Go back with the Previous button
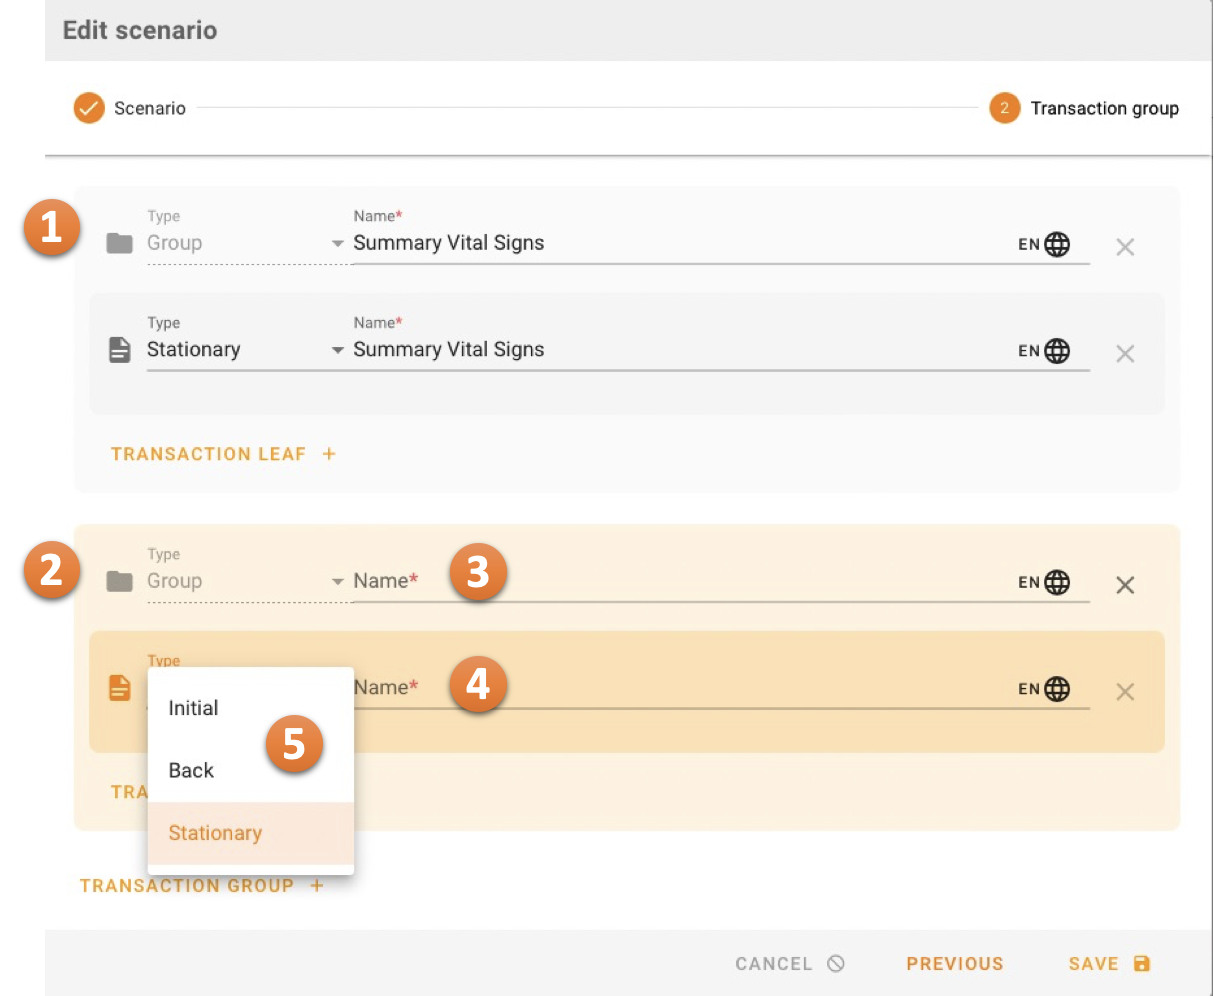 point(954,963)
